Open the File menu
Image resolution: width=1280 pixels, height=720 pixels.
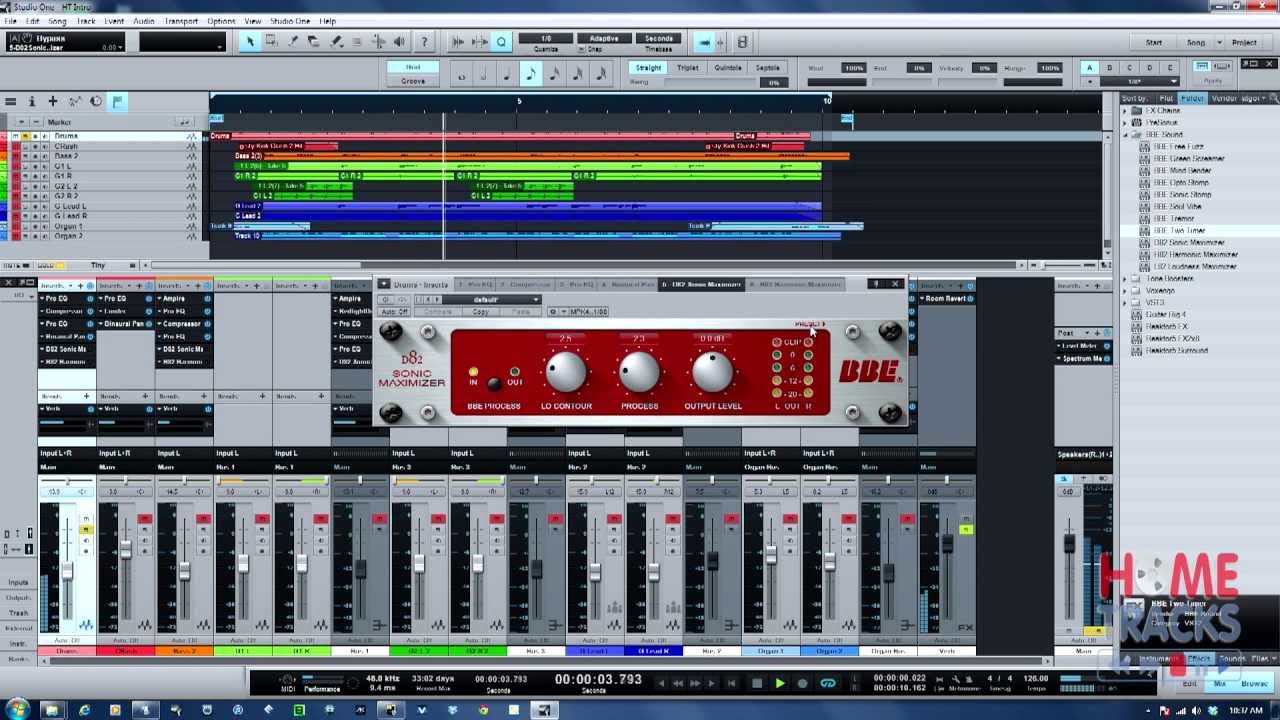[x=10, y=21]
